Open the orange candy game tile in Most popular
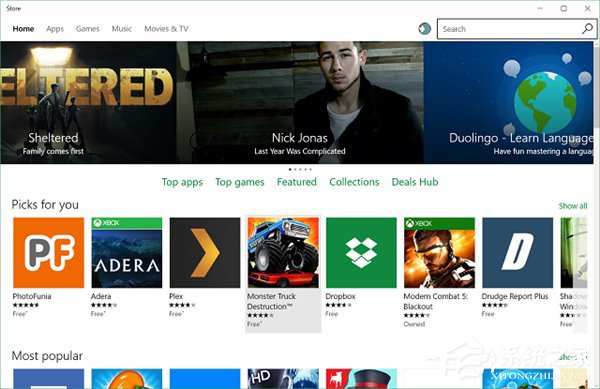Image resolution: width=600 pixels, height=389 pixels. [x=127, y=379]
